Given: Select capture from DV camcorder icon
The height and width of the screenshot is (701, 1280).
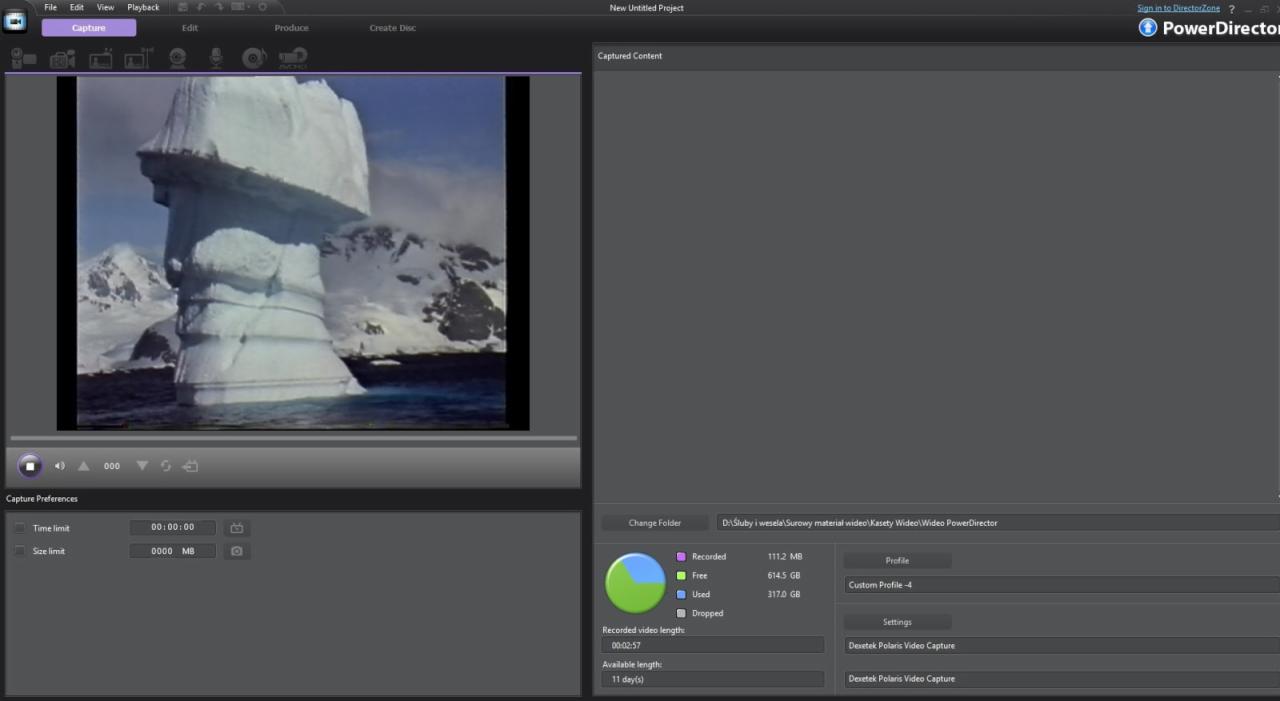Looking at the screenshot, I should (x=23, y=58).
